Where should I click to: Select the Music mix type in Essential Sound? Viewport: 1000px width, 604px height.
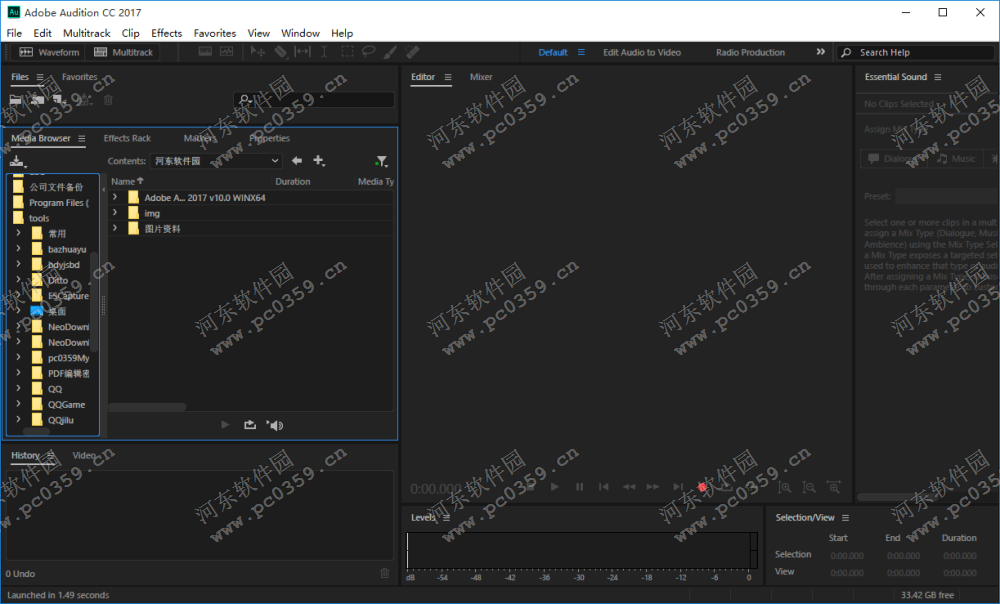957,158
